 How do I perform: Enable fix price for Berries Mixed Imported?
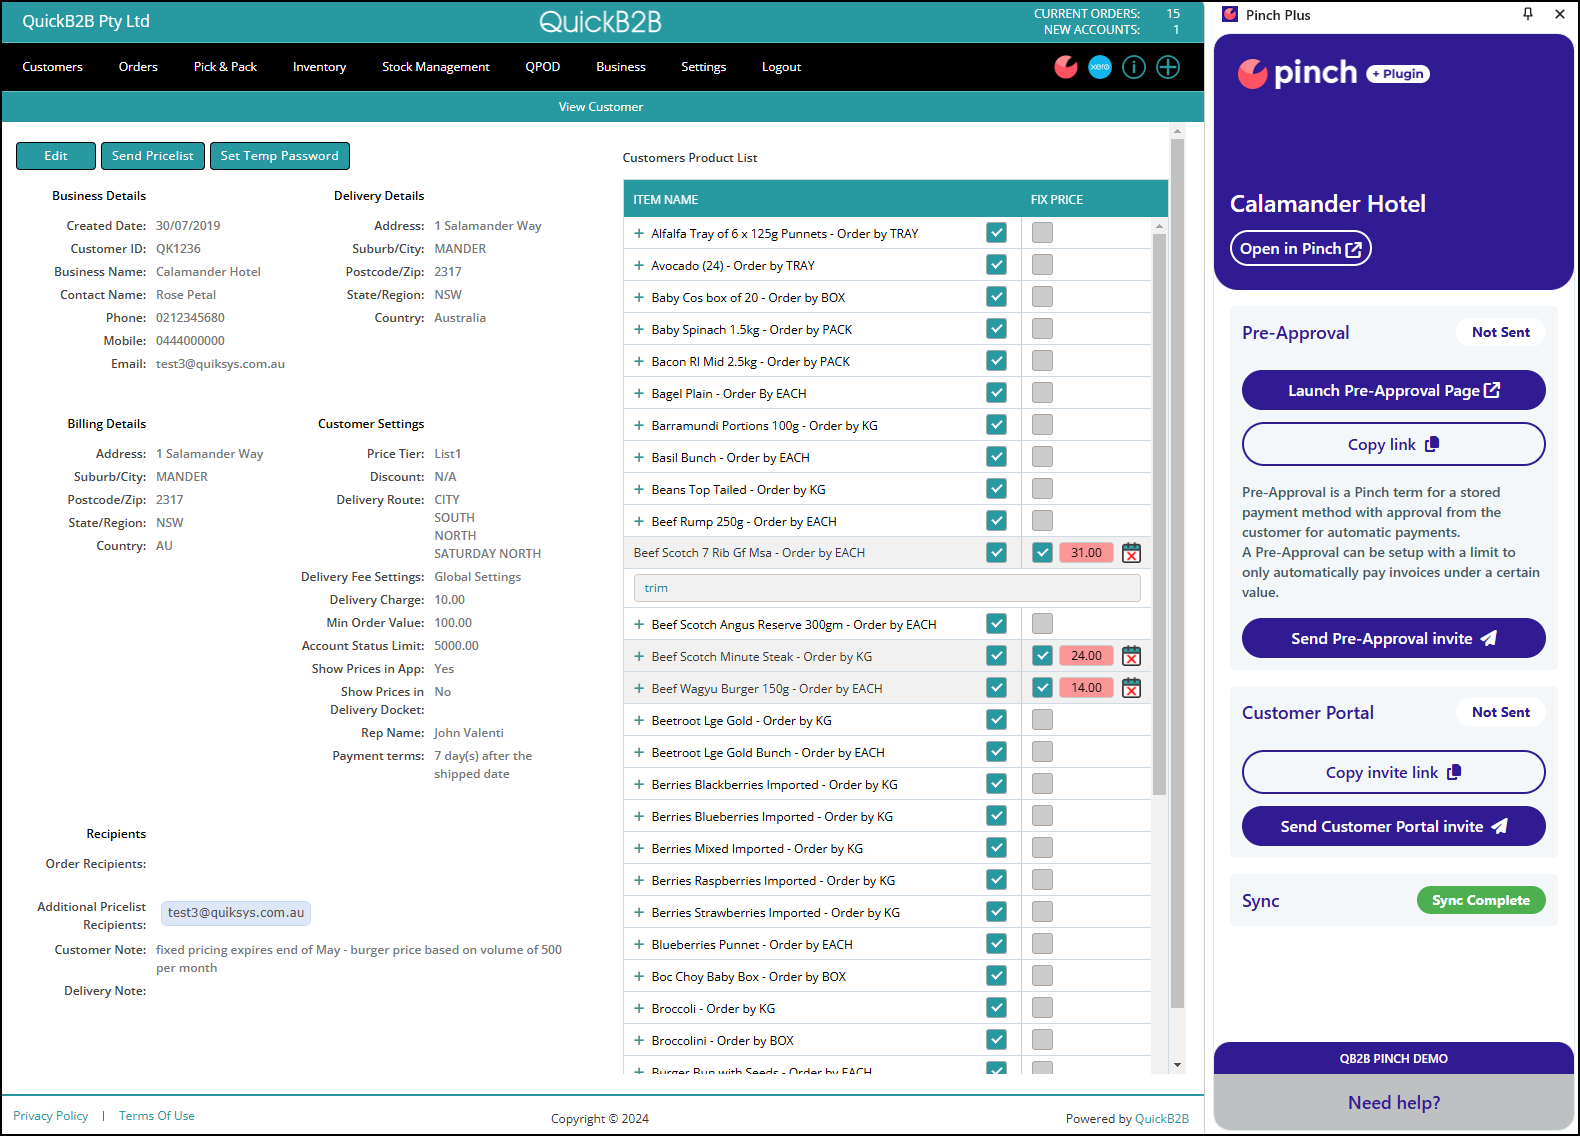pos(1042,847)
